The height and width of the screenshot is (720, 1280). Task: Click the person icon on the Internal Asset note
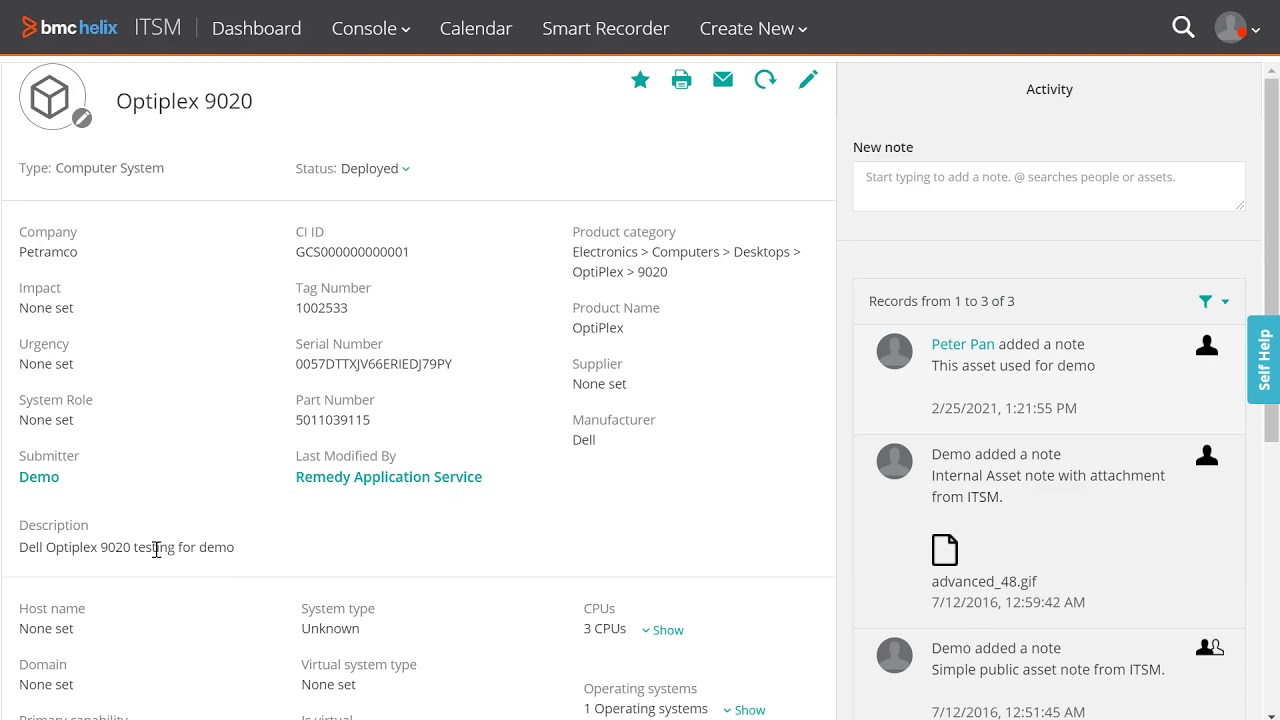(1207, 456)
